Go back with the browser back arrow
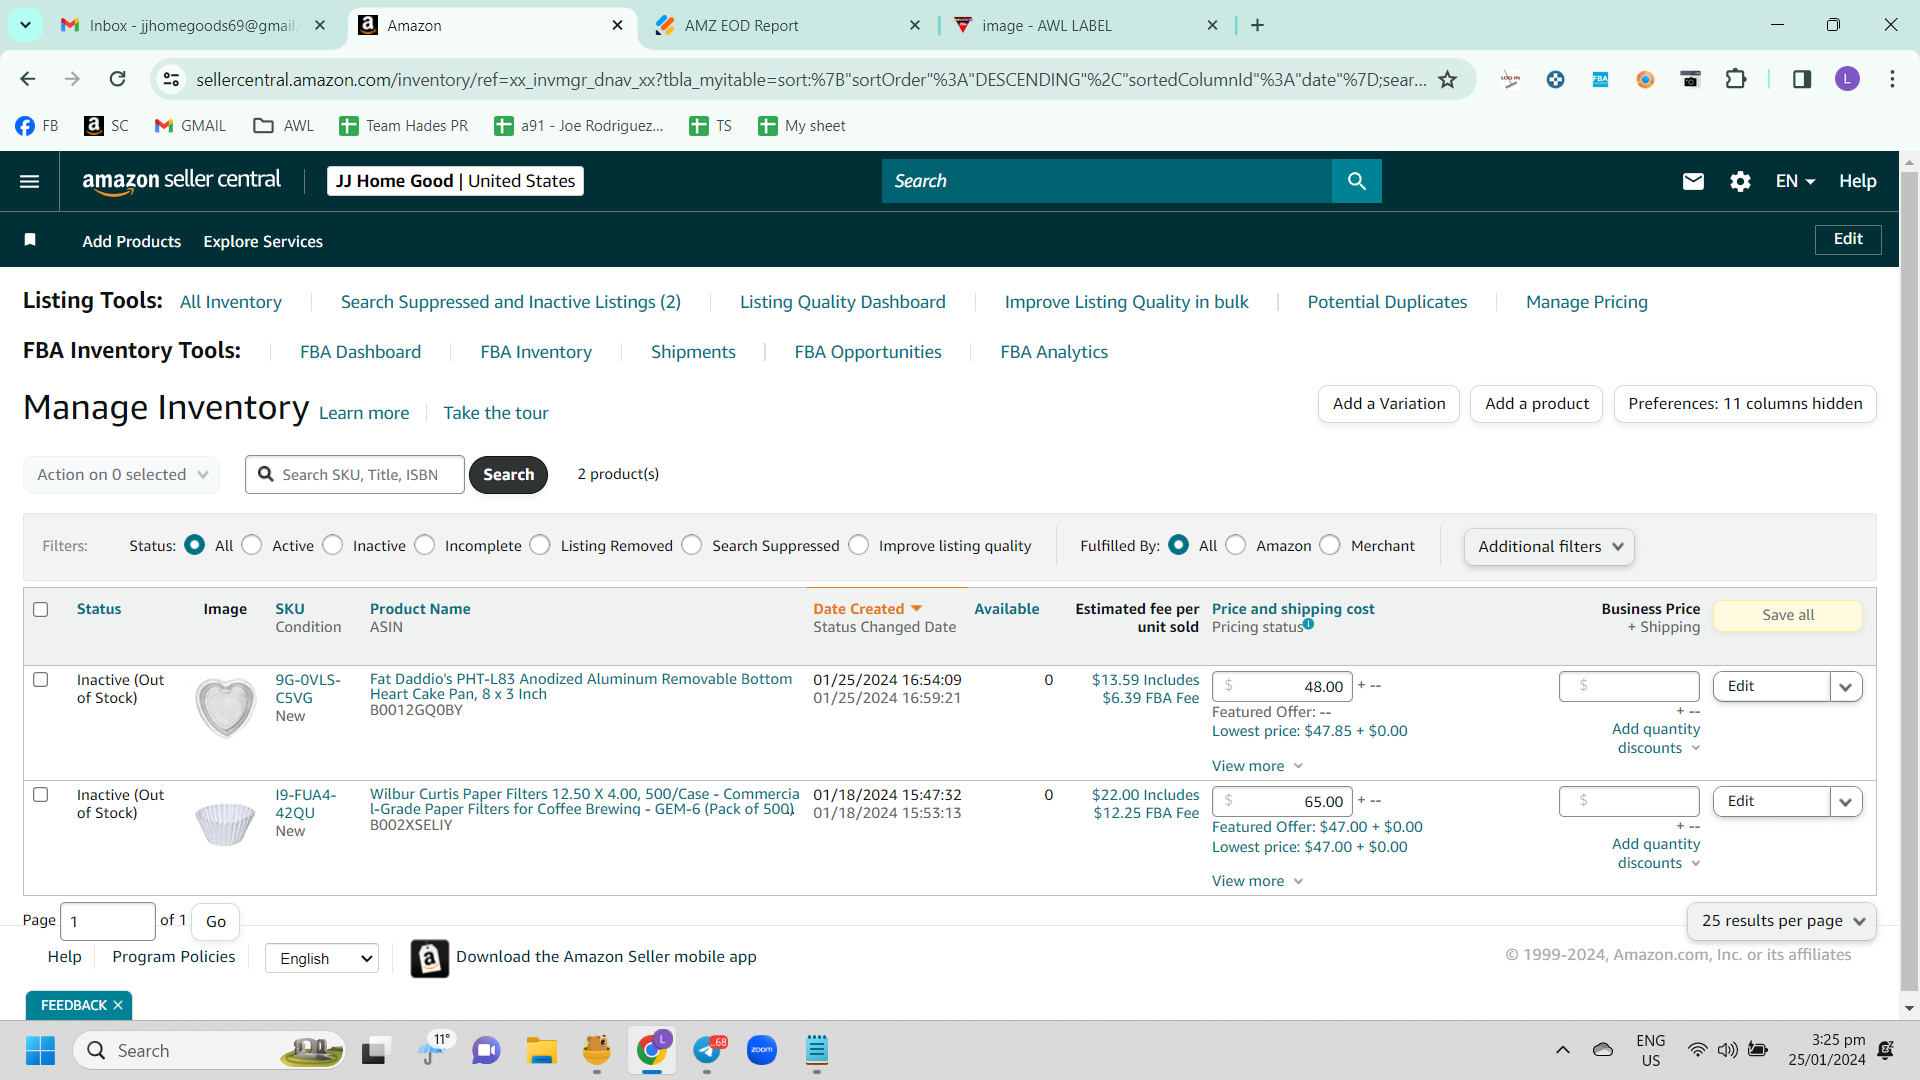The image size is (1920, 1080). [x=28, y=79]
